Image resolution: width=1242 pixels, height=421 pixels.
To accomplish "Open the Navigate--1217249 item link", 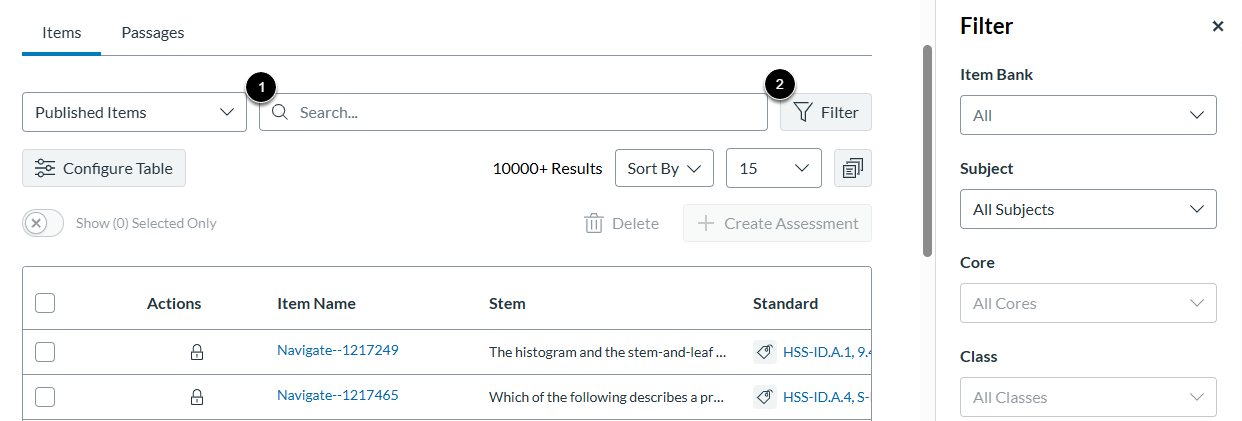I will 338,350.
